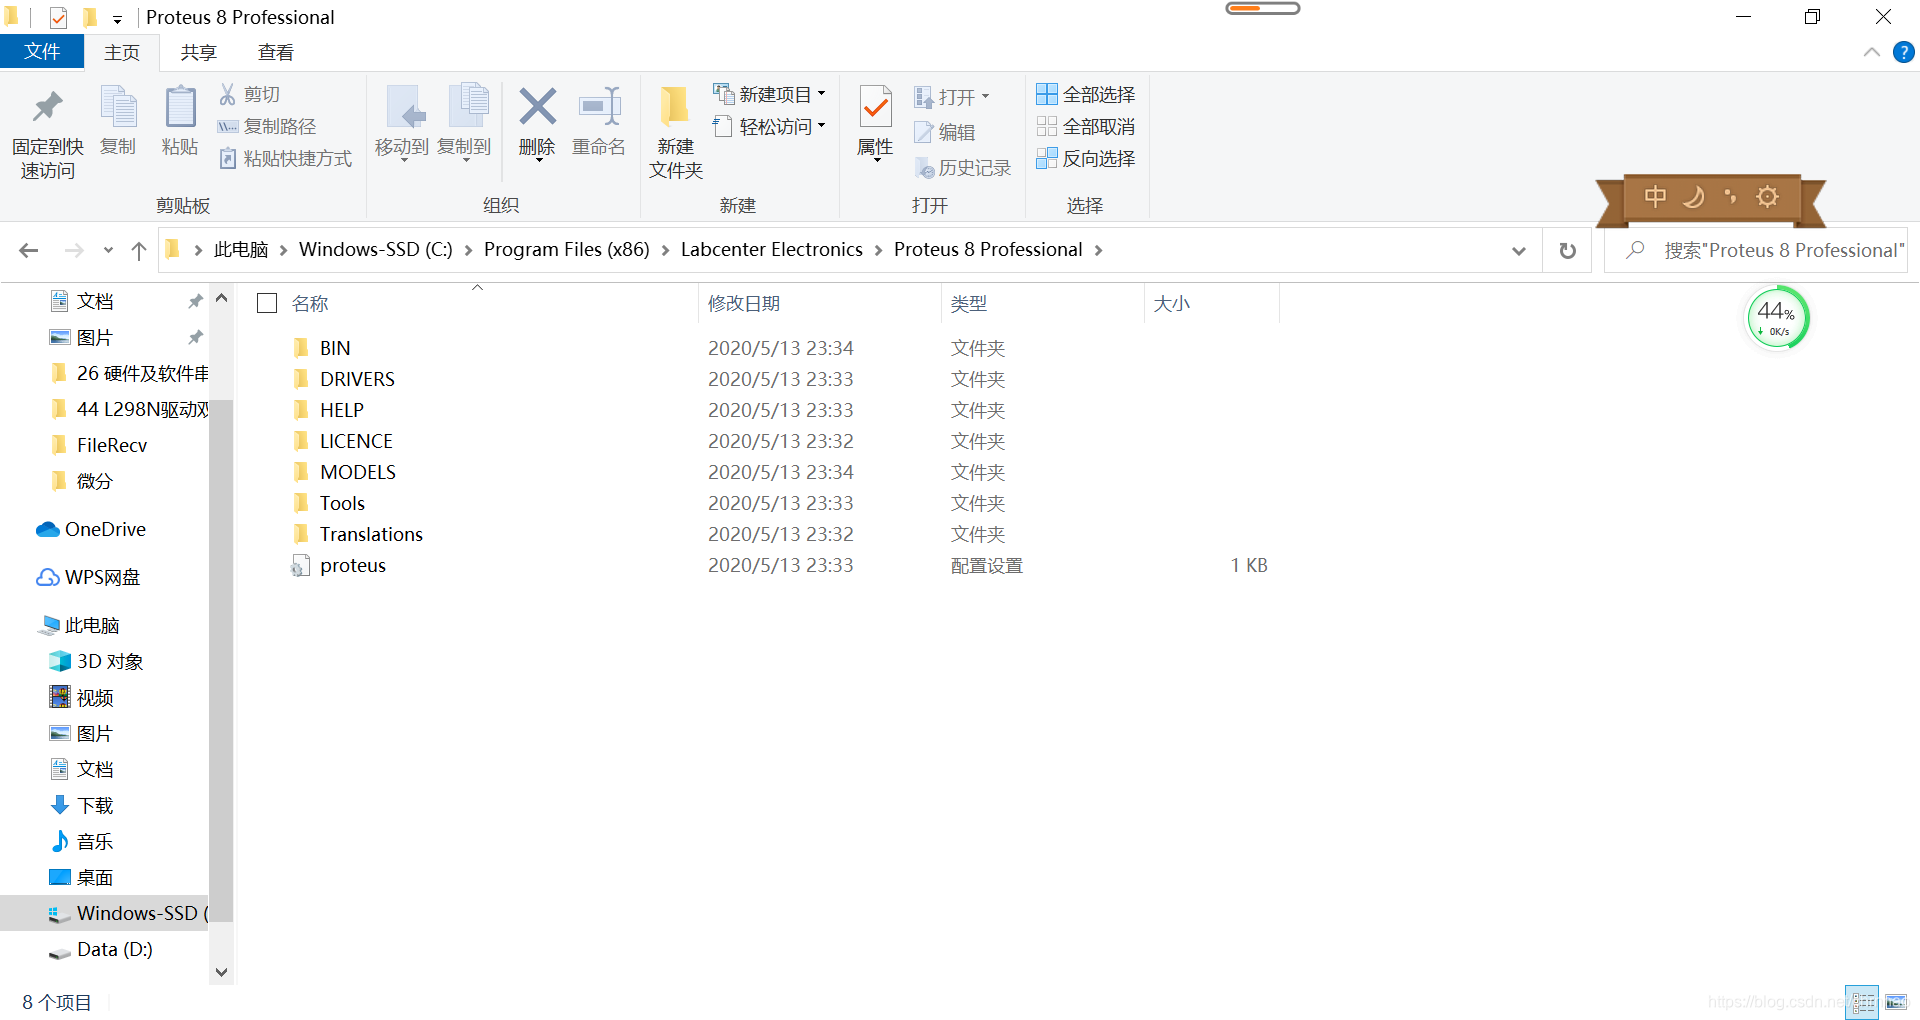Open the 文件 (File) menu tab

click(42, 52)
